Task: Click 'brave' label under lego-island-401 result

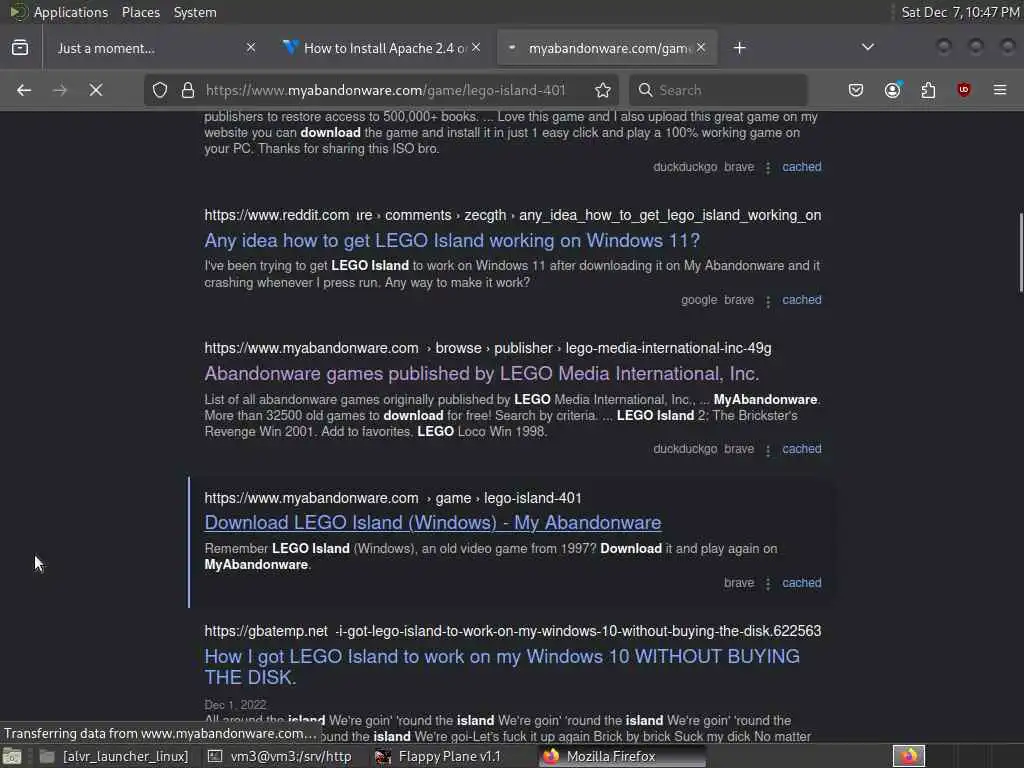Action: [x=739, y=583]
